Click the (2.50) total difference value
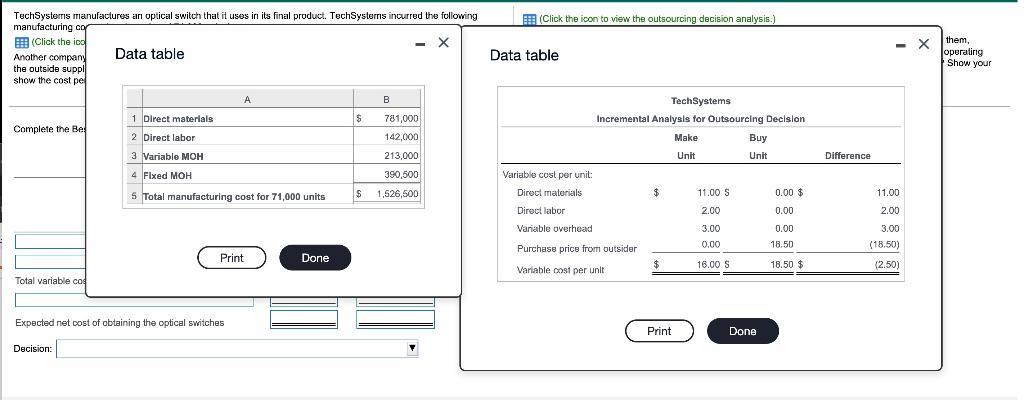Image resolution: width=1024 pixels, height=400 pixels. click(x=887, y=265)
